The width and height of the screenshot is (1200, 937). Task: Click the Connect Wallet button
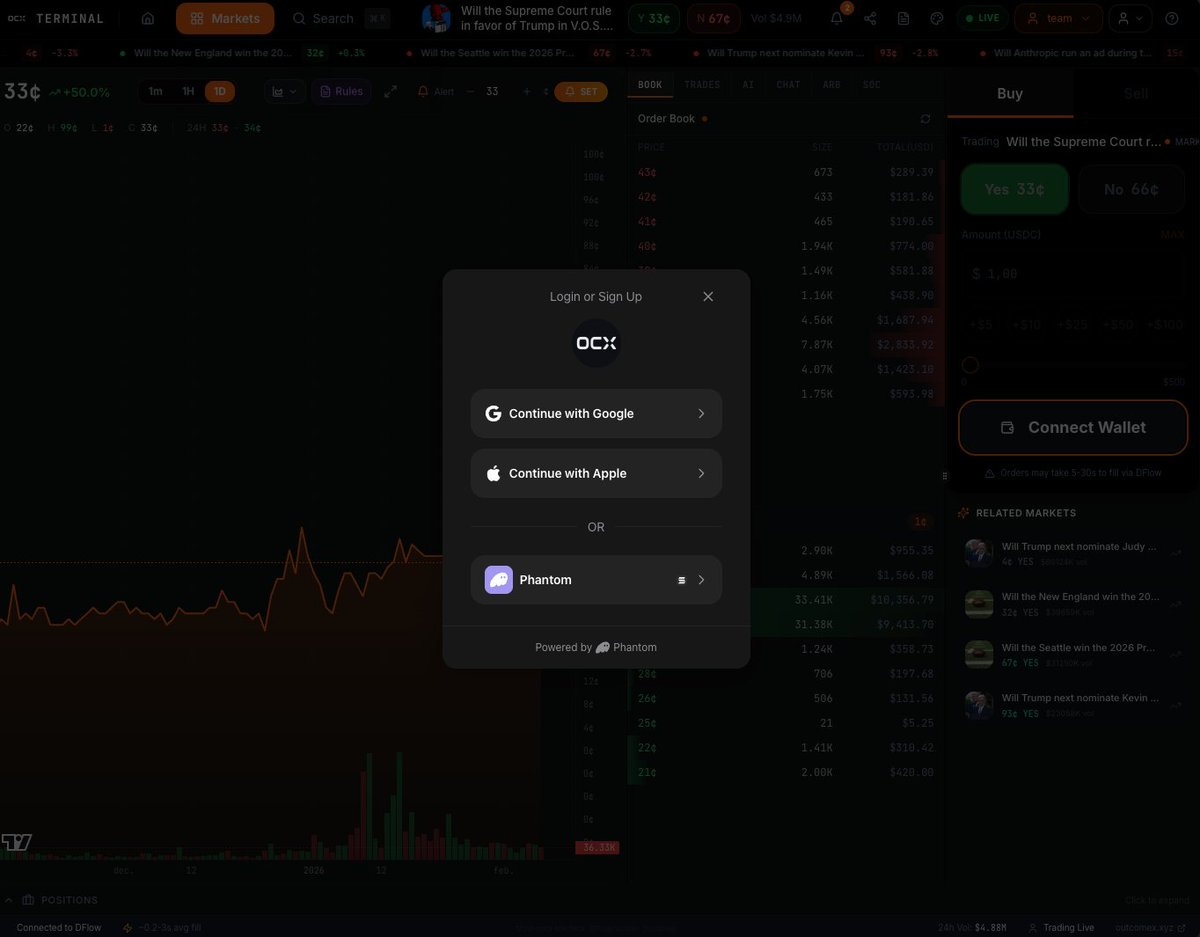pos(1073,427)
